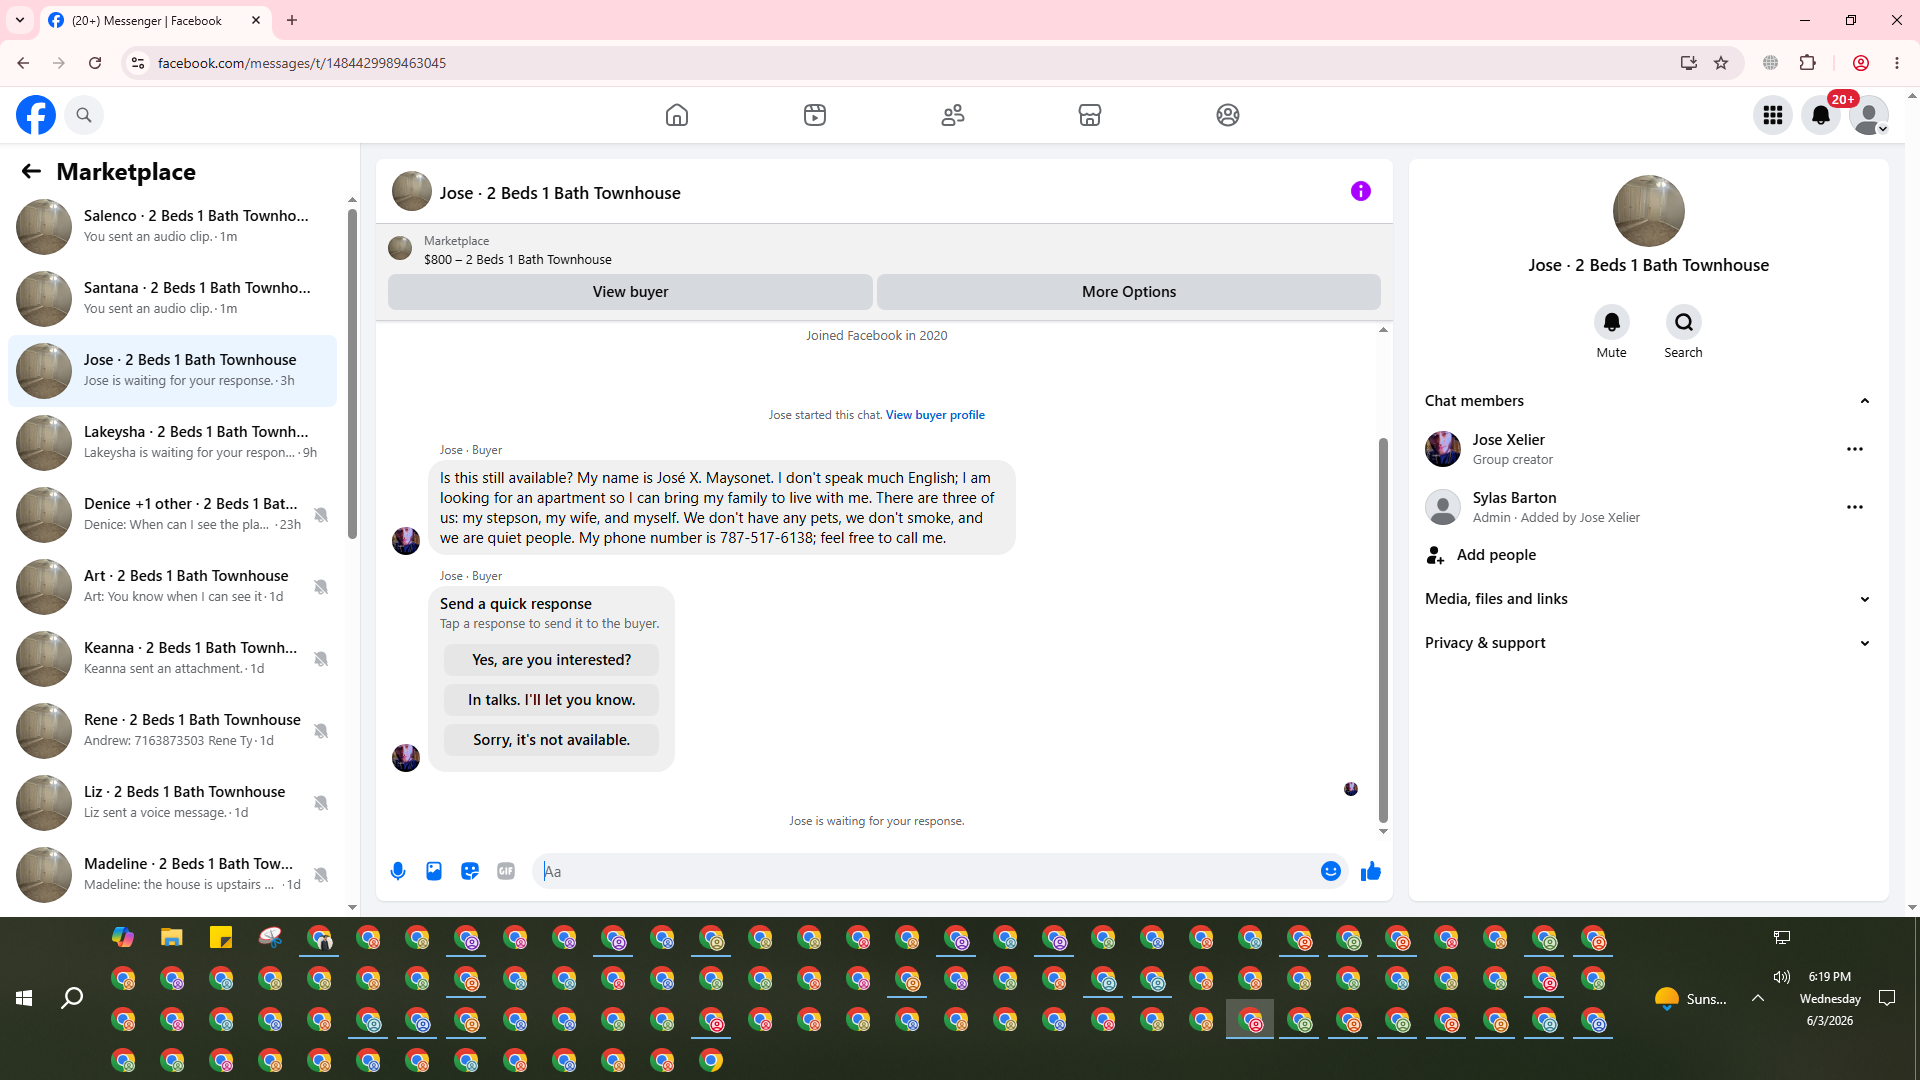Open the emoji picker
The image size is (1920, 1080).
click(x=1331, y=871)
